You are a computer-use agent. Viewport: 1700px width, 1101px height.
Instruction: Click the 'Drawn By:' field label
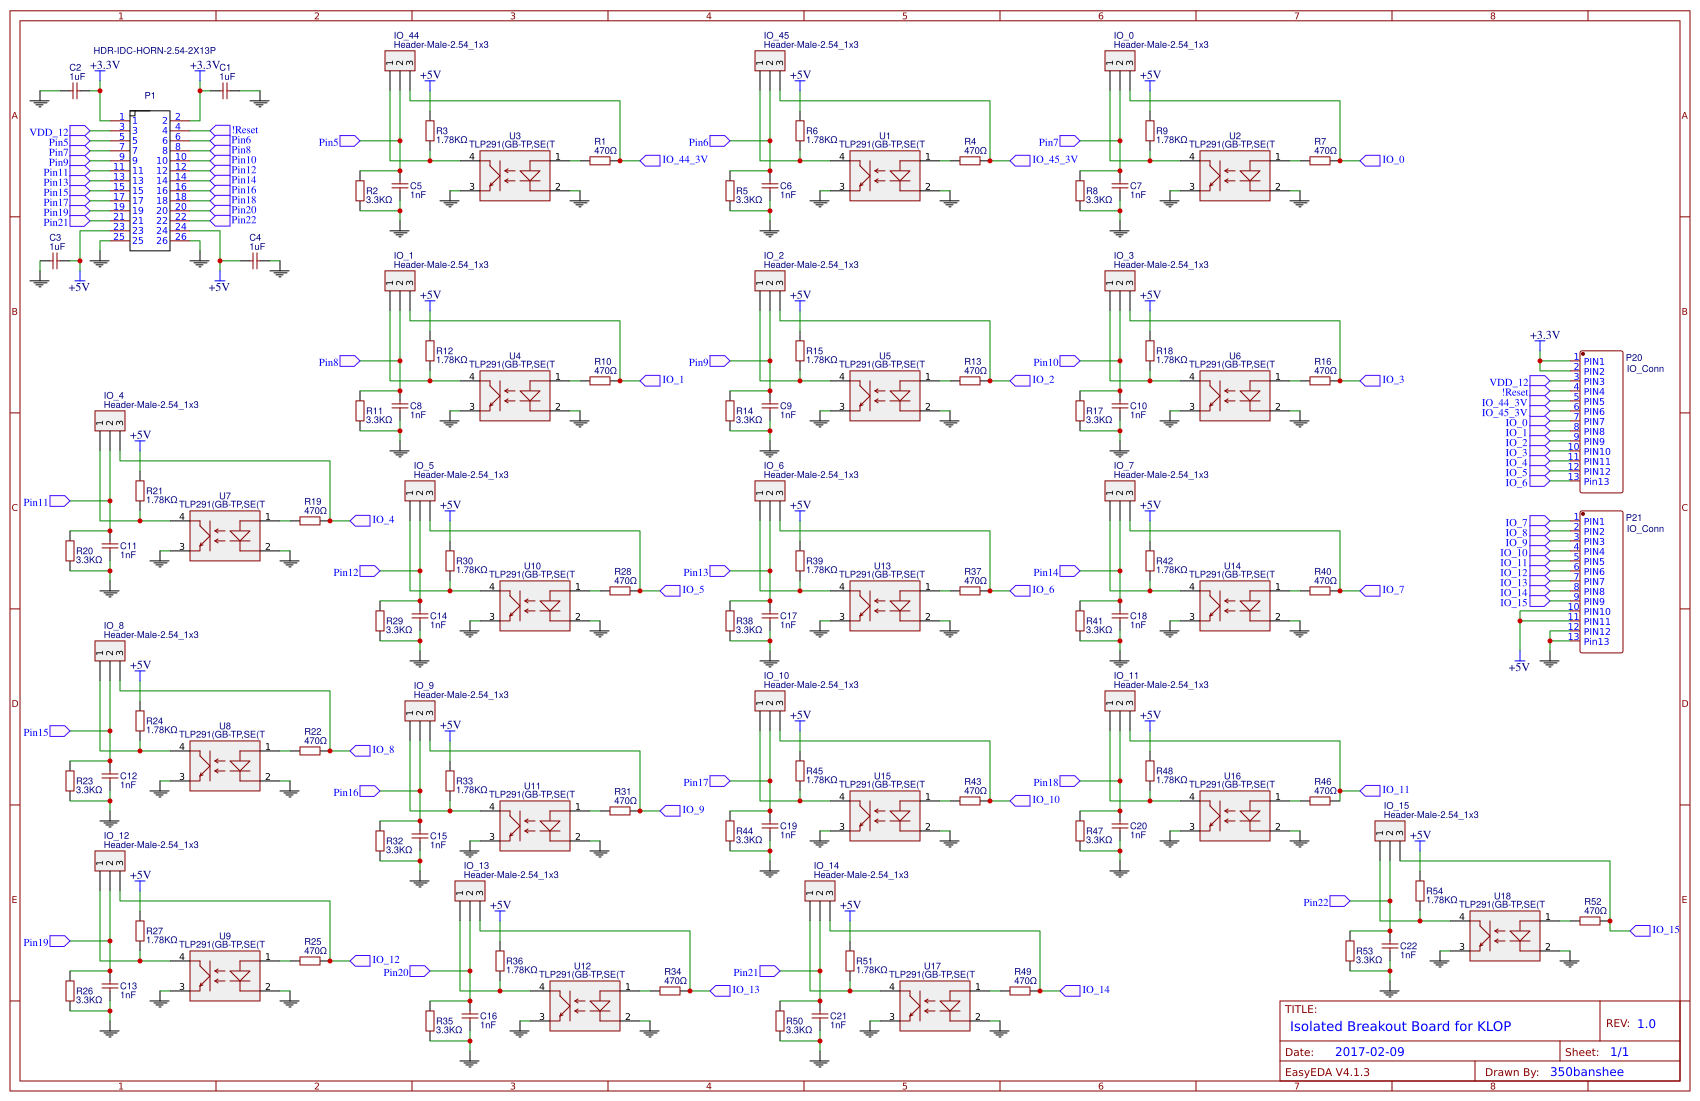coord(1512,1072)
